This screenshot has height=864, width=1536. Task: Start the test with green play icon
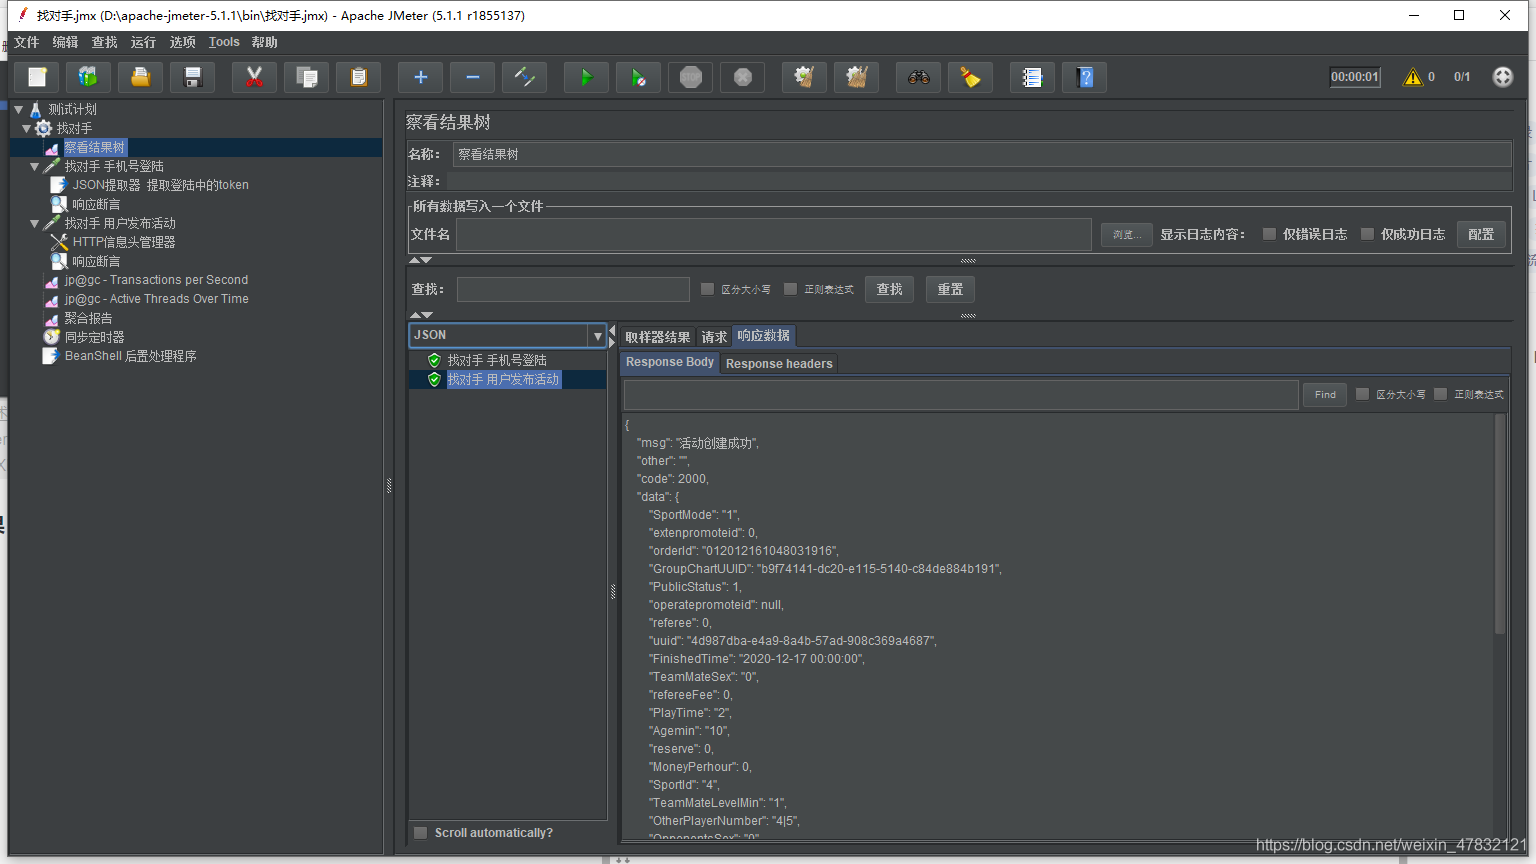point(587,77)
